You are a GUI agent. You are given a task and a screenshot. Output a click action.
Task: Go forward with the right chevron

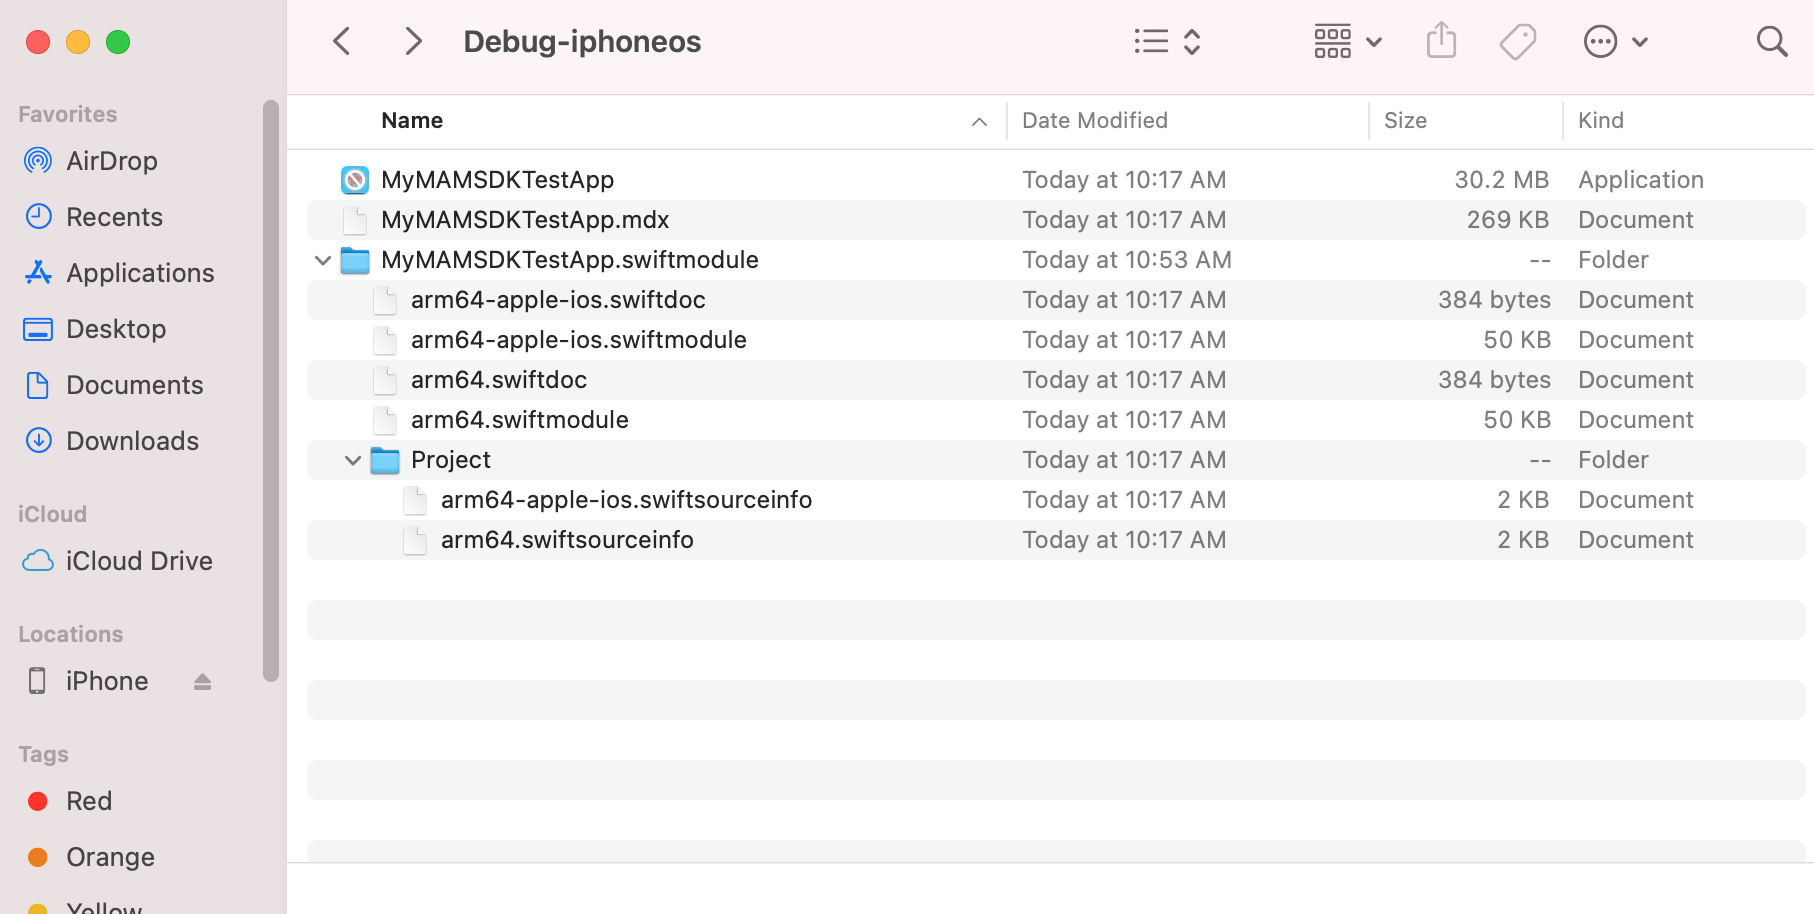click(x=413, y=42)
